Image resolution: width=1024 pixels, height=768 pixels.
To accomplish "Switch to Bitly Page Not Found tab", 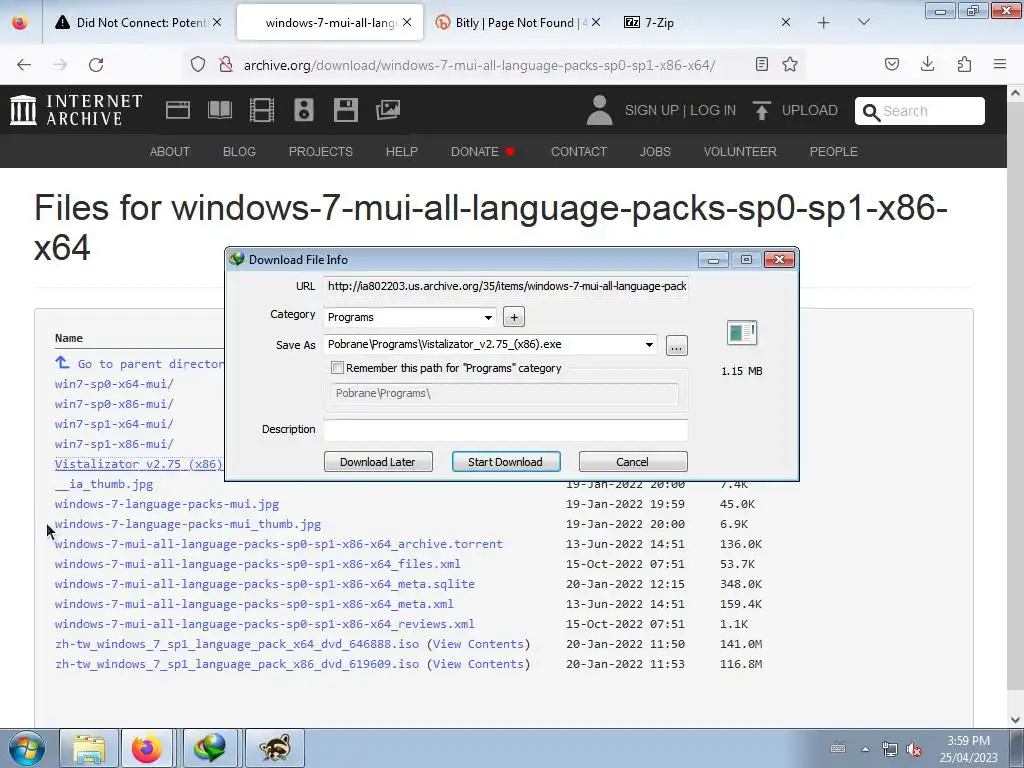I will 516,22.
